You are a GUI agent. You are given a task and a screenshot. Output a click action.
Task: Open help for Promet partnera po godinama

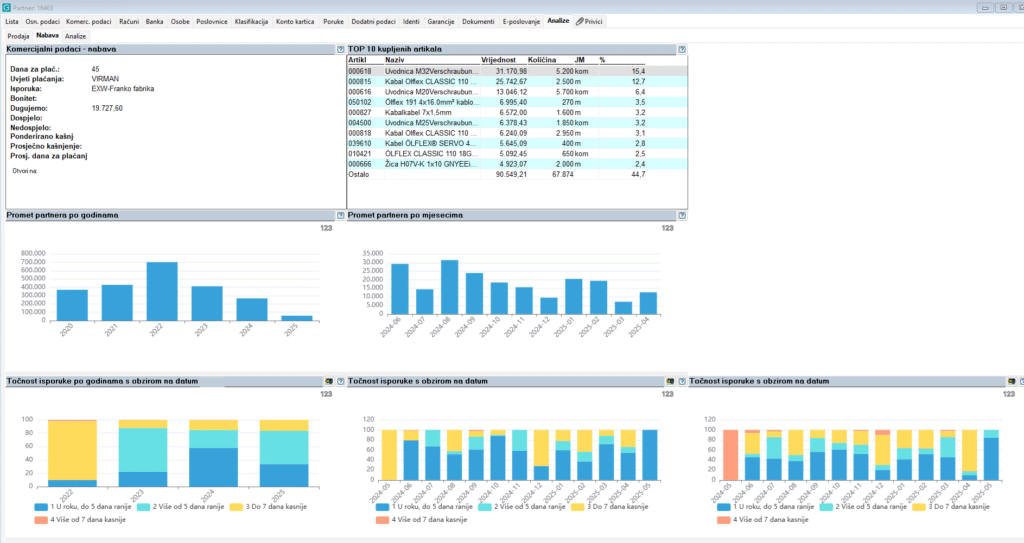point(339,215)
